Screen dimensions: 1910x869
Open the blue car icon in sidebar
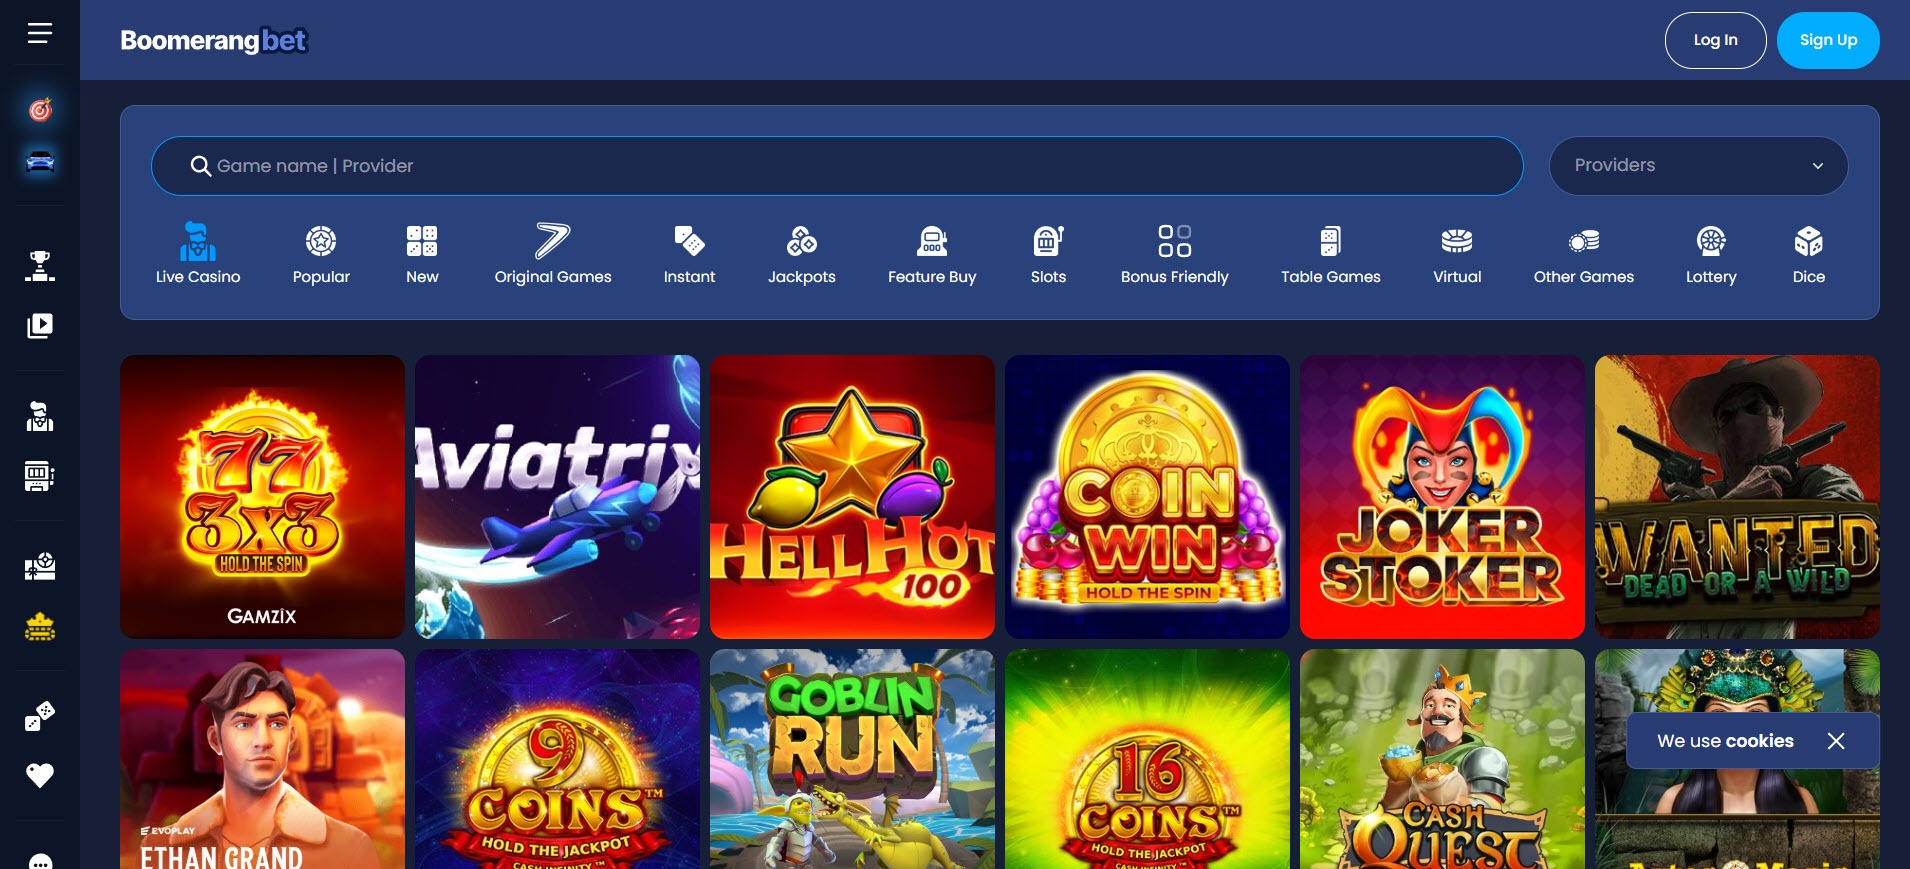(40, 161)
